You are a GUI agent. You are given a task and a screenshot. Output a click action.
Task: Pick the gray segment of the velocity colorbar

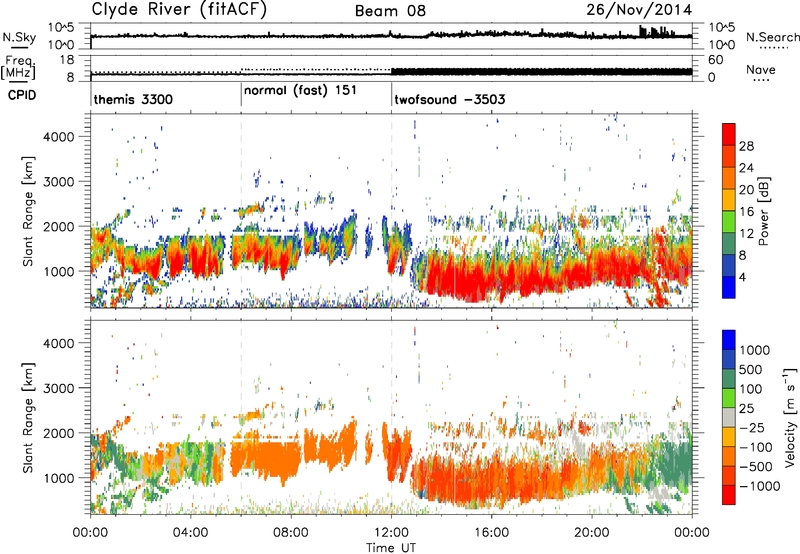[x=729, y=418]
